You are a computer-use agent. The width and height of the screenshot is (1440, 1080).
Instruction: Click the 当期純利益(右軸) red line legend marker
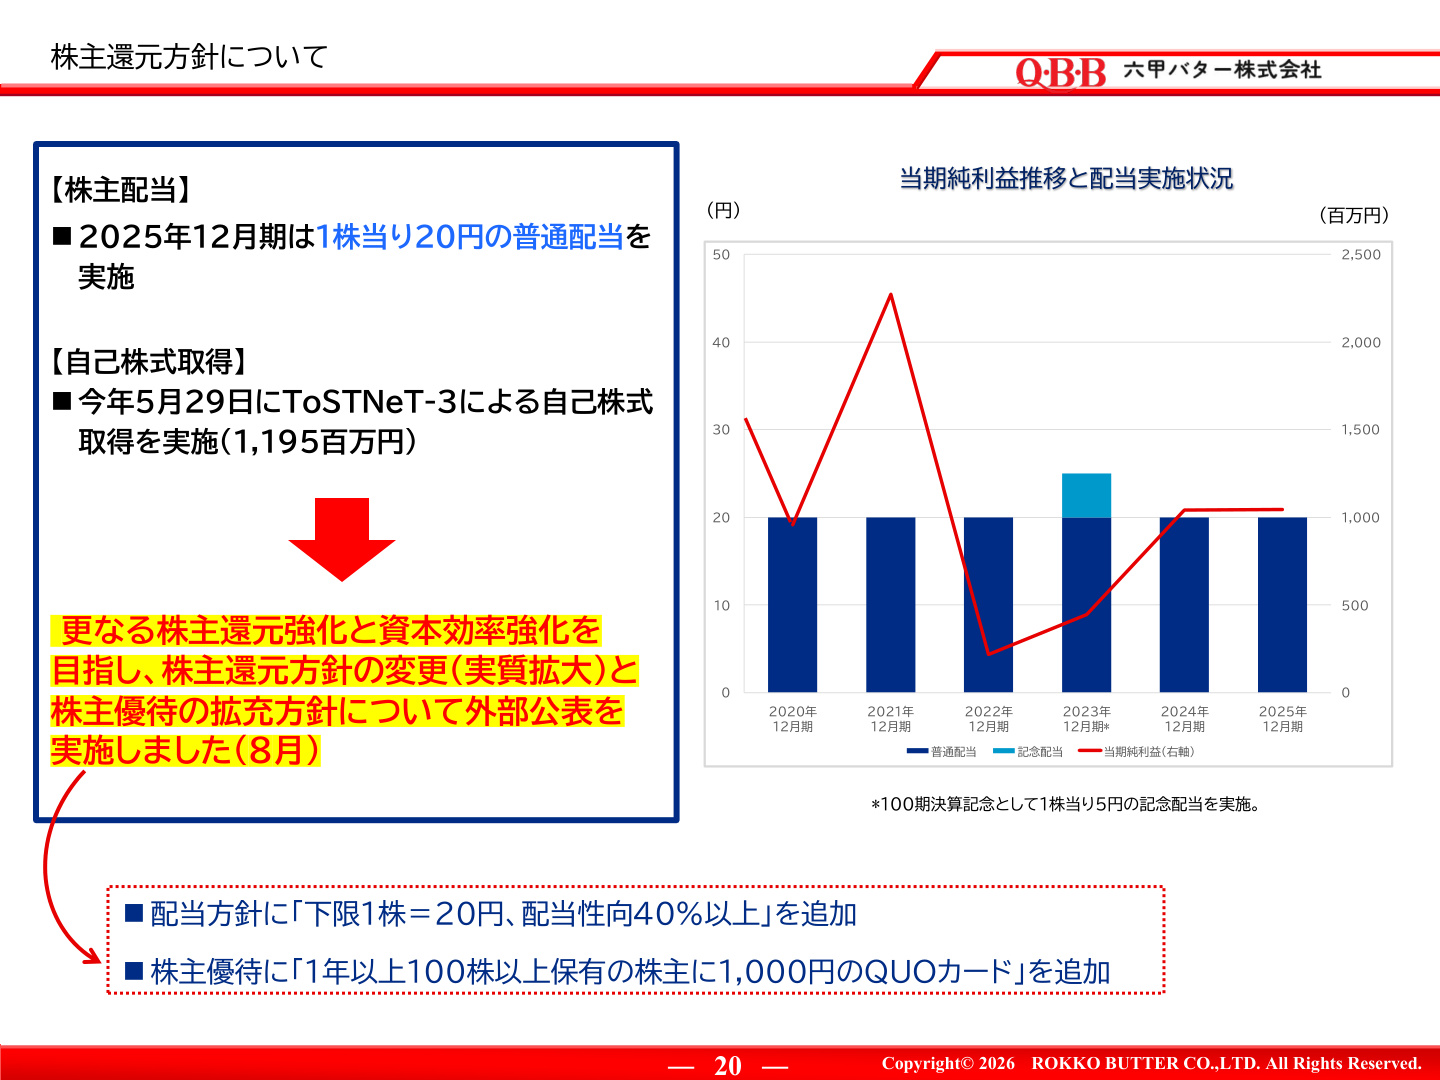(x=1090, y=751)
